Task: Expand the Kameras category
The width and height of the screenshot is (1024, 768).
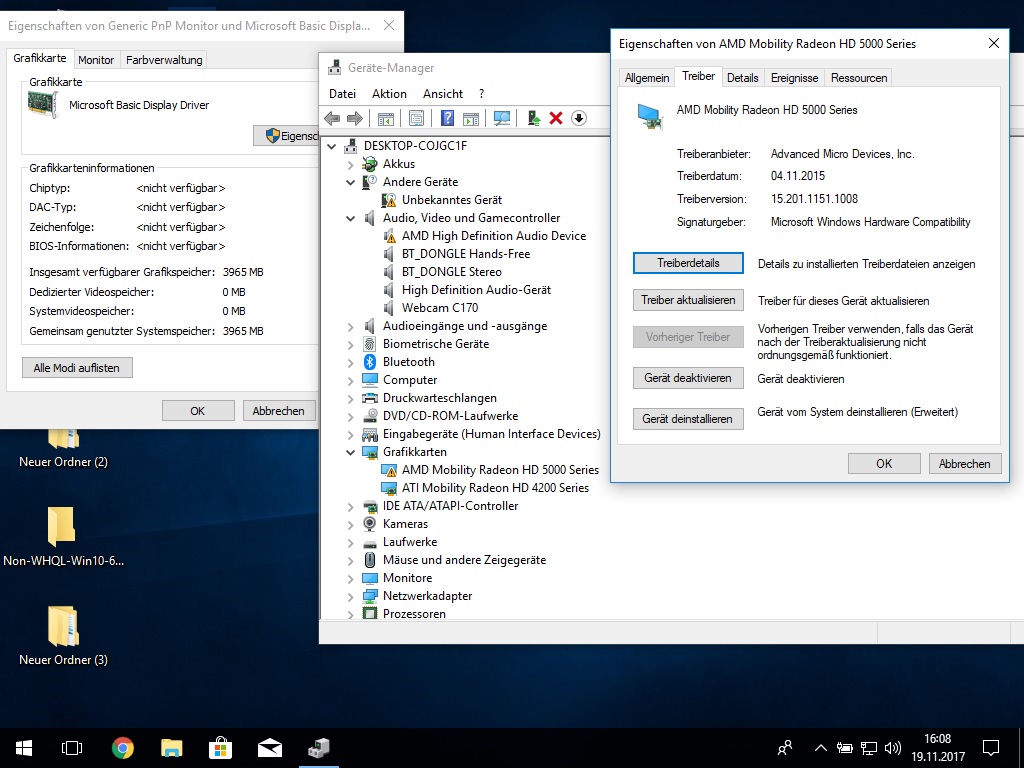Action: [x=351, y=524]
